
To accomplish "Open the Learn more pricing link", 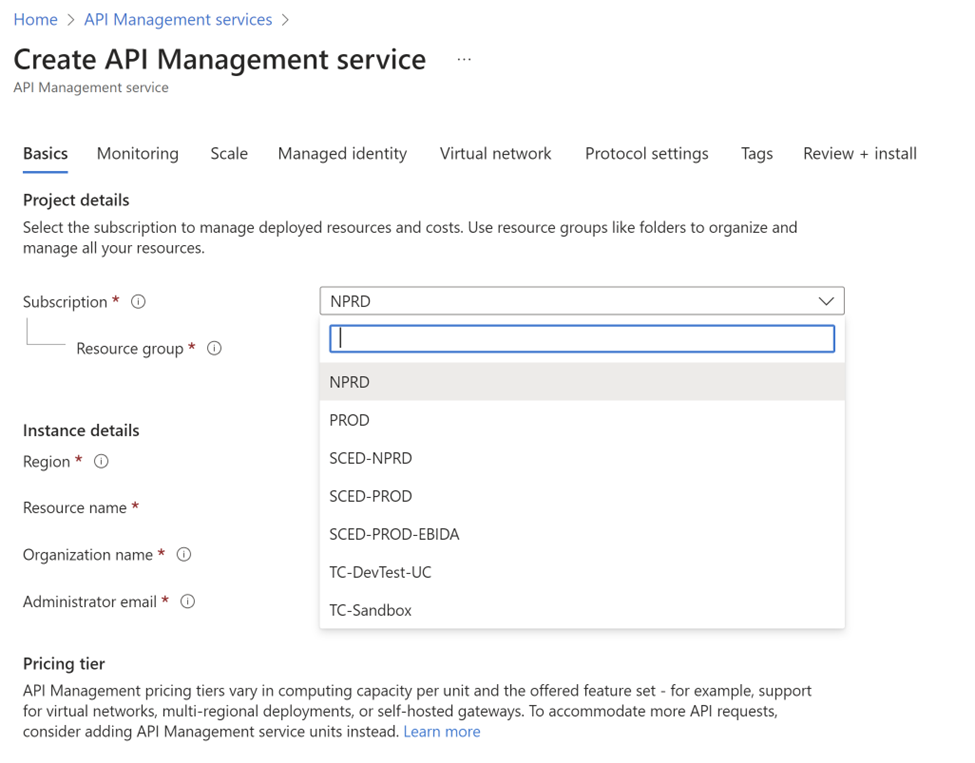I will 441,732.
